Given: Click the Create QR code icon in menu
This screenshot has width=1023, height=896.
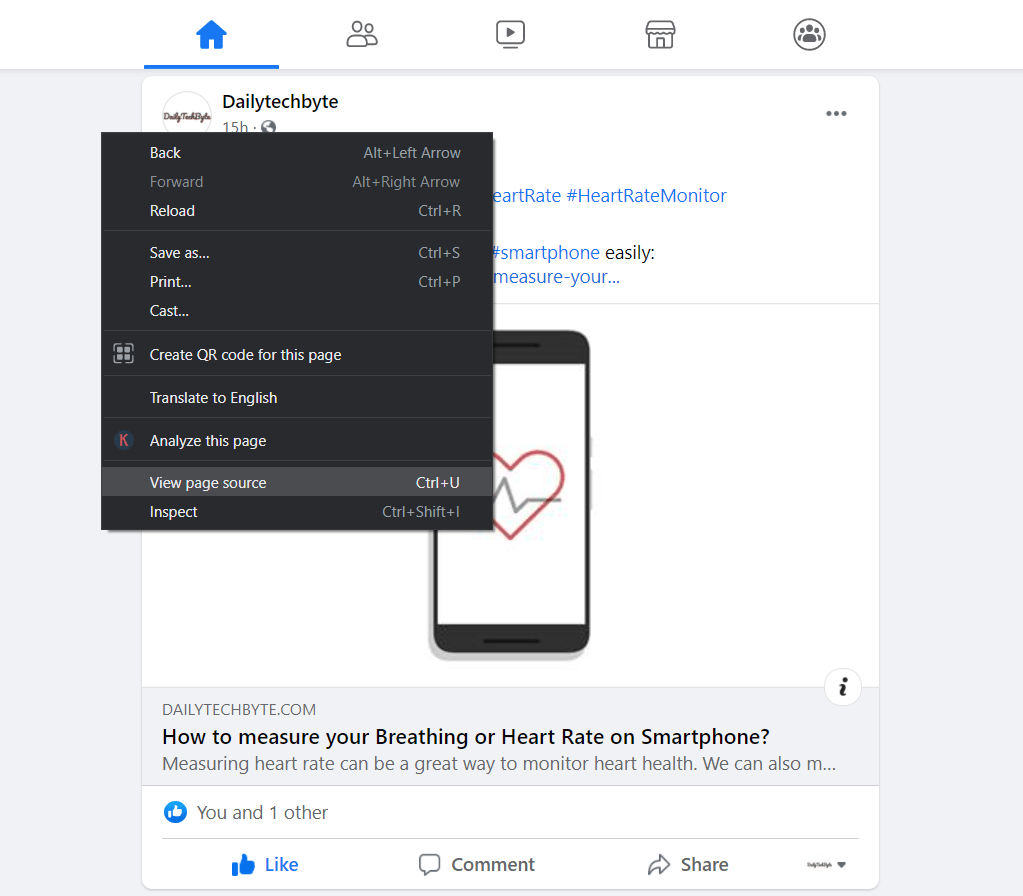Looking at the screenshot, I should point(122,353).
